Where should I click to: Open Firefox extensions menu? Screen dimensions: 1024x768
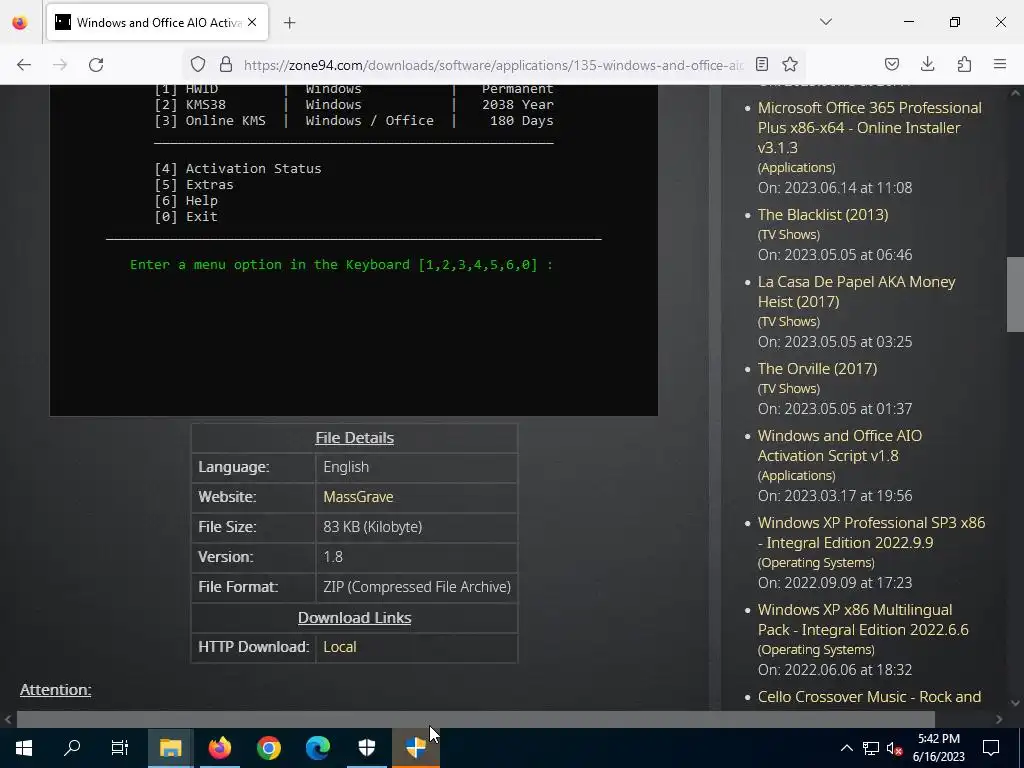(964, 64)
